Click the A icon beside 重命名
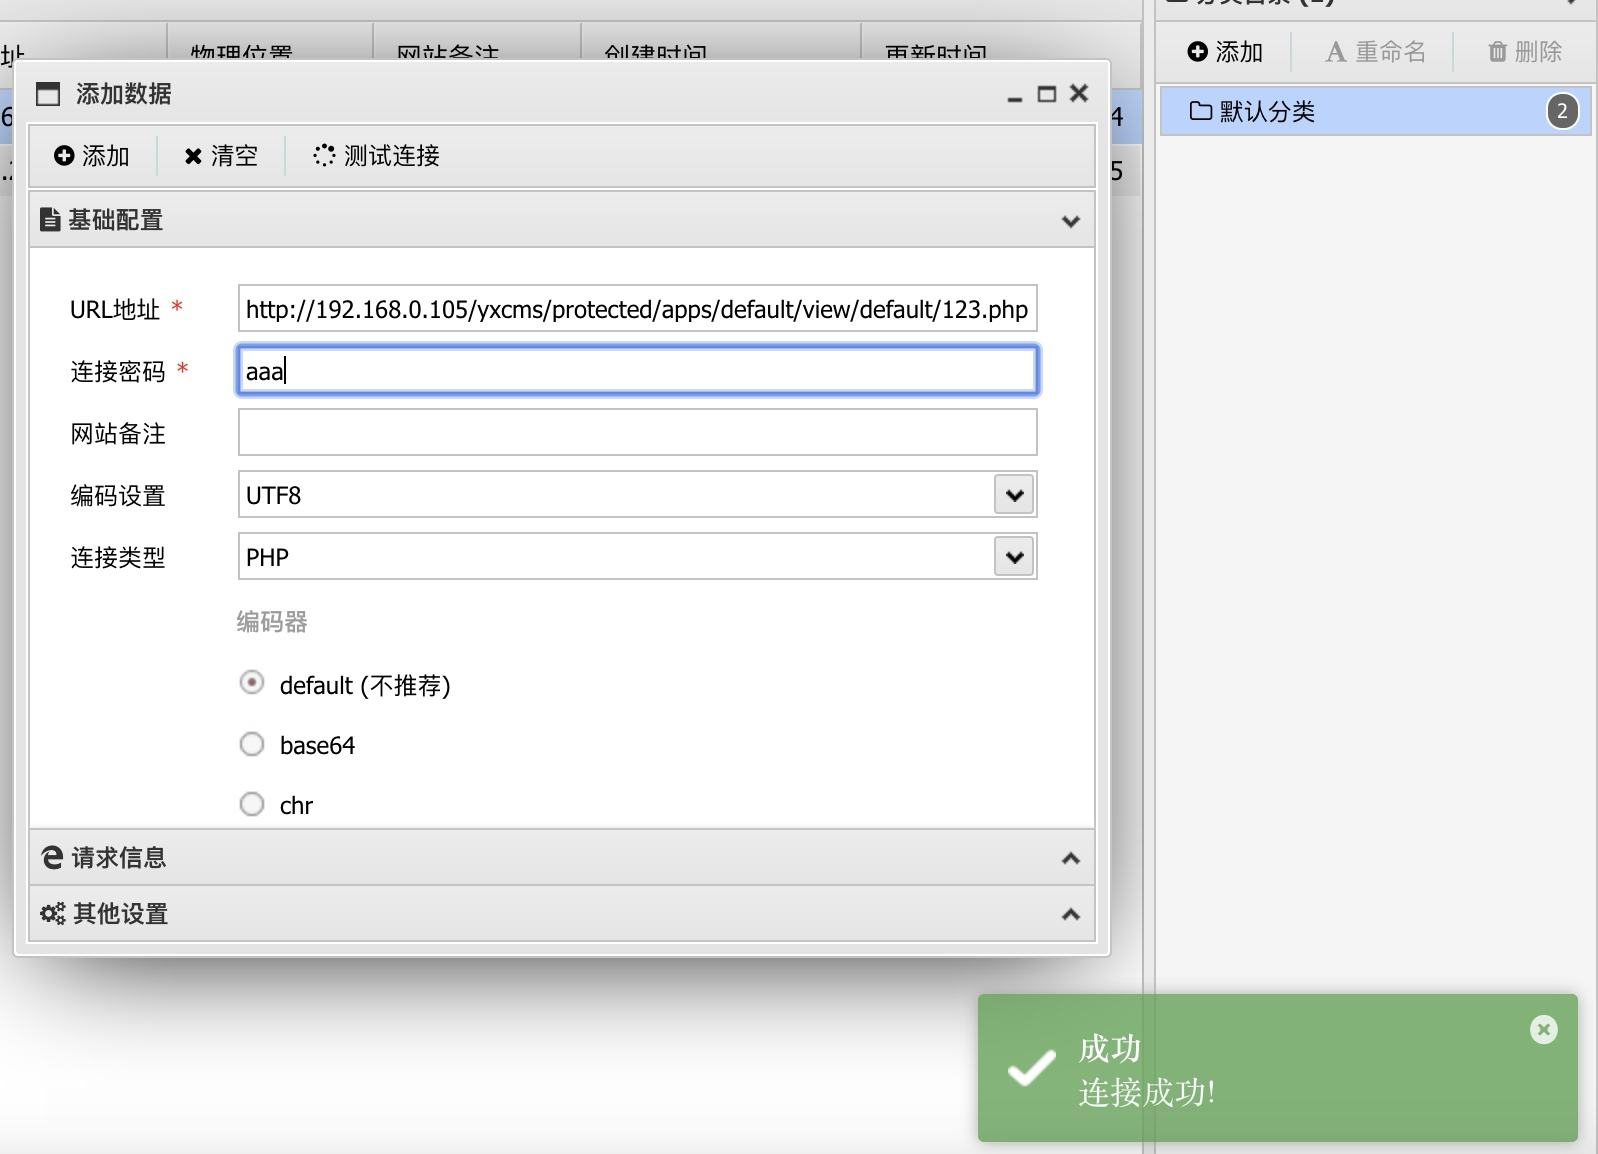The width and height of the screenshot is (1598, 1154). click(1336, 52)
